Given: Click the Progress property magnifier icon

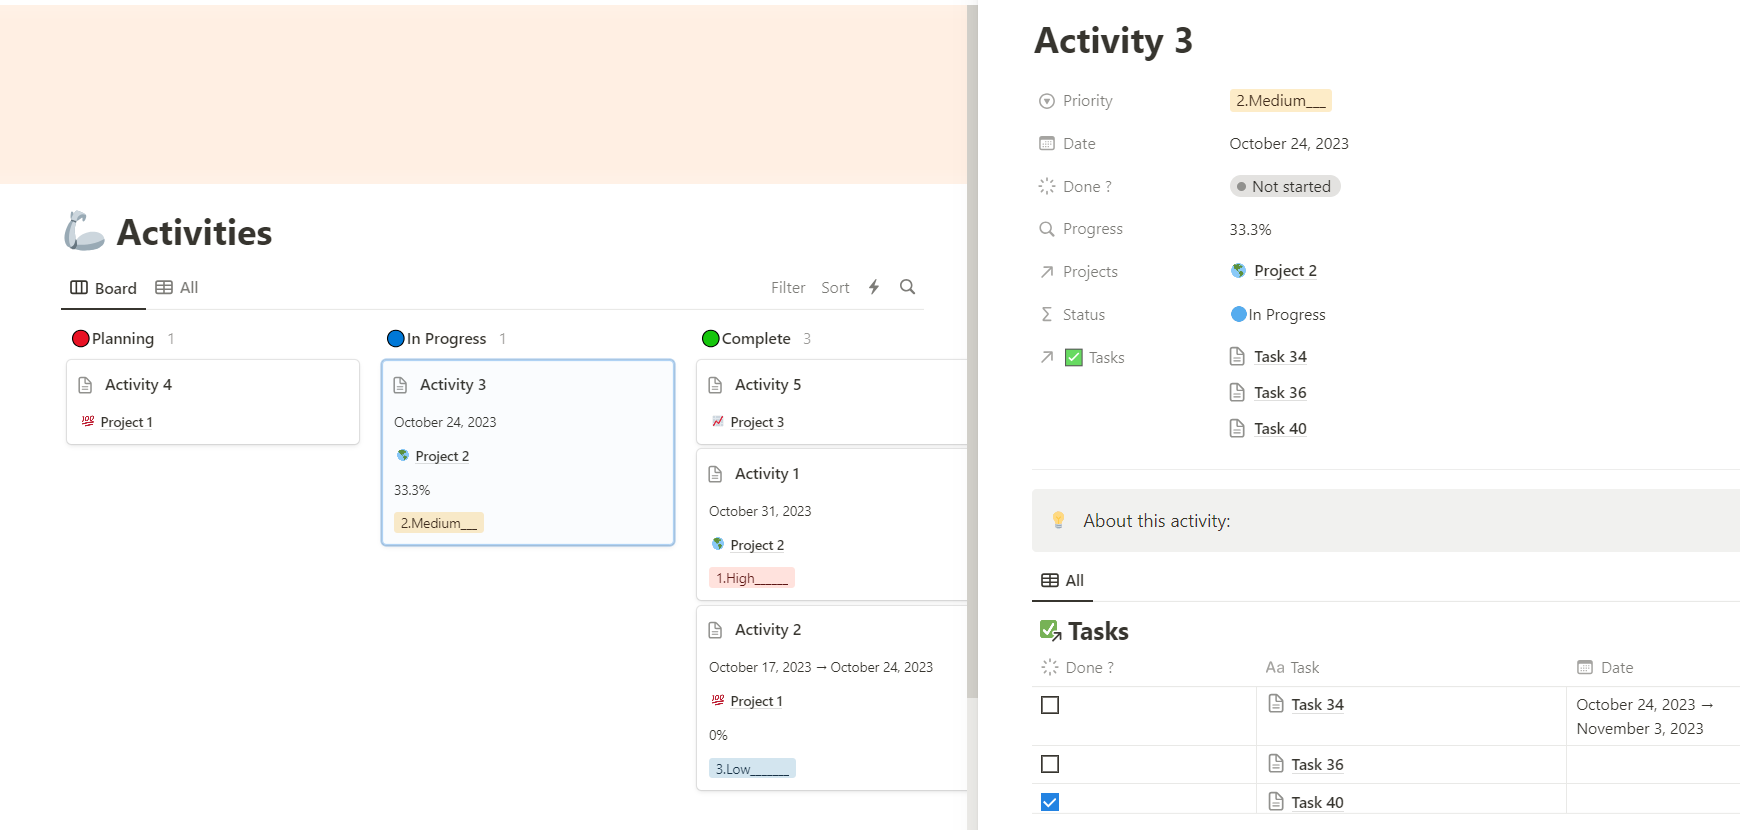Looking at the screenshot, I should 1047,229.
